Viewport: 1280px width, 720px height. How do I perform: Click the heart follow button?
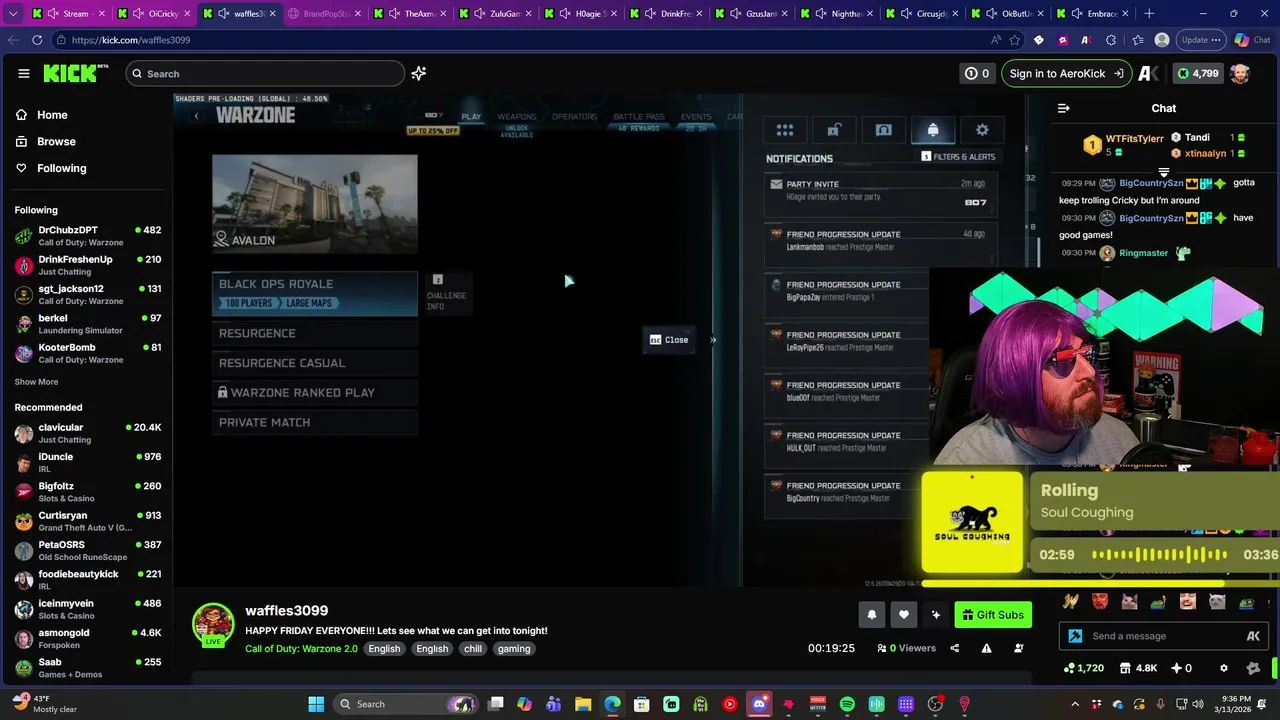coord(904,615)
